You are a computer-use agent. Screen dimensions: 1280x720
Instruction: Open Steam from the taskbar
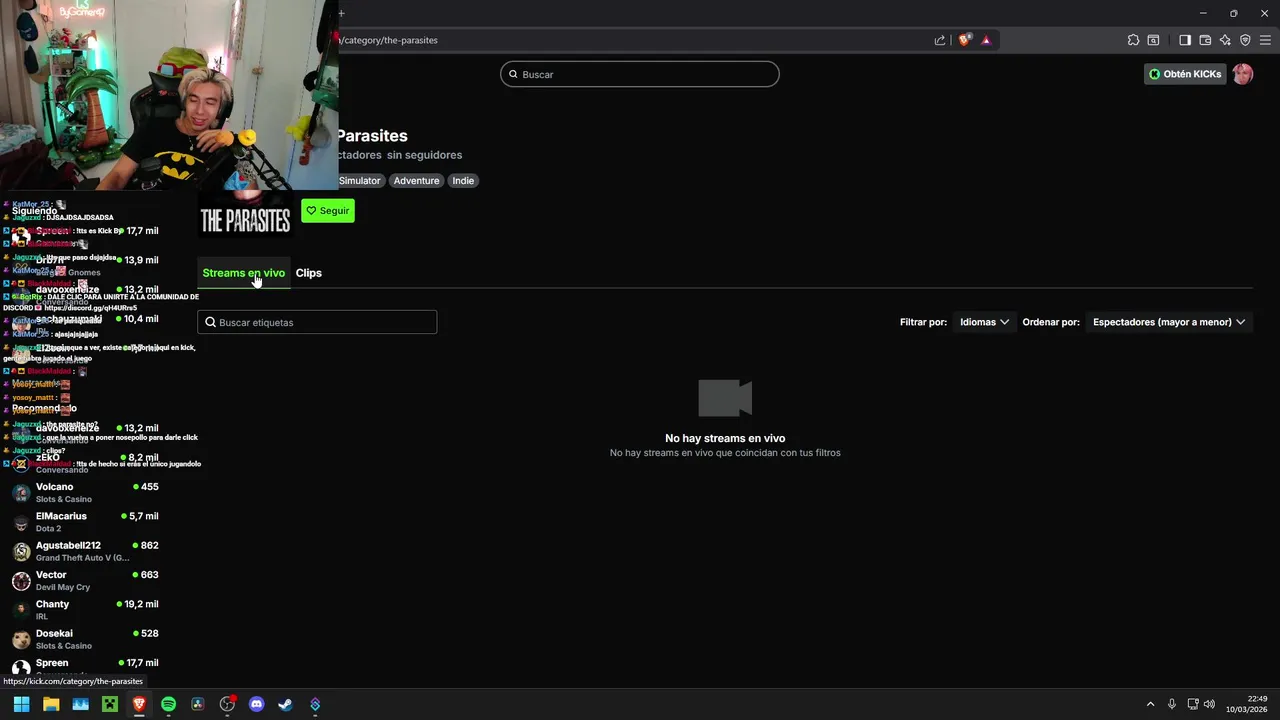click(285, 704)
